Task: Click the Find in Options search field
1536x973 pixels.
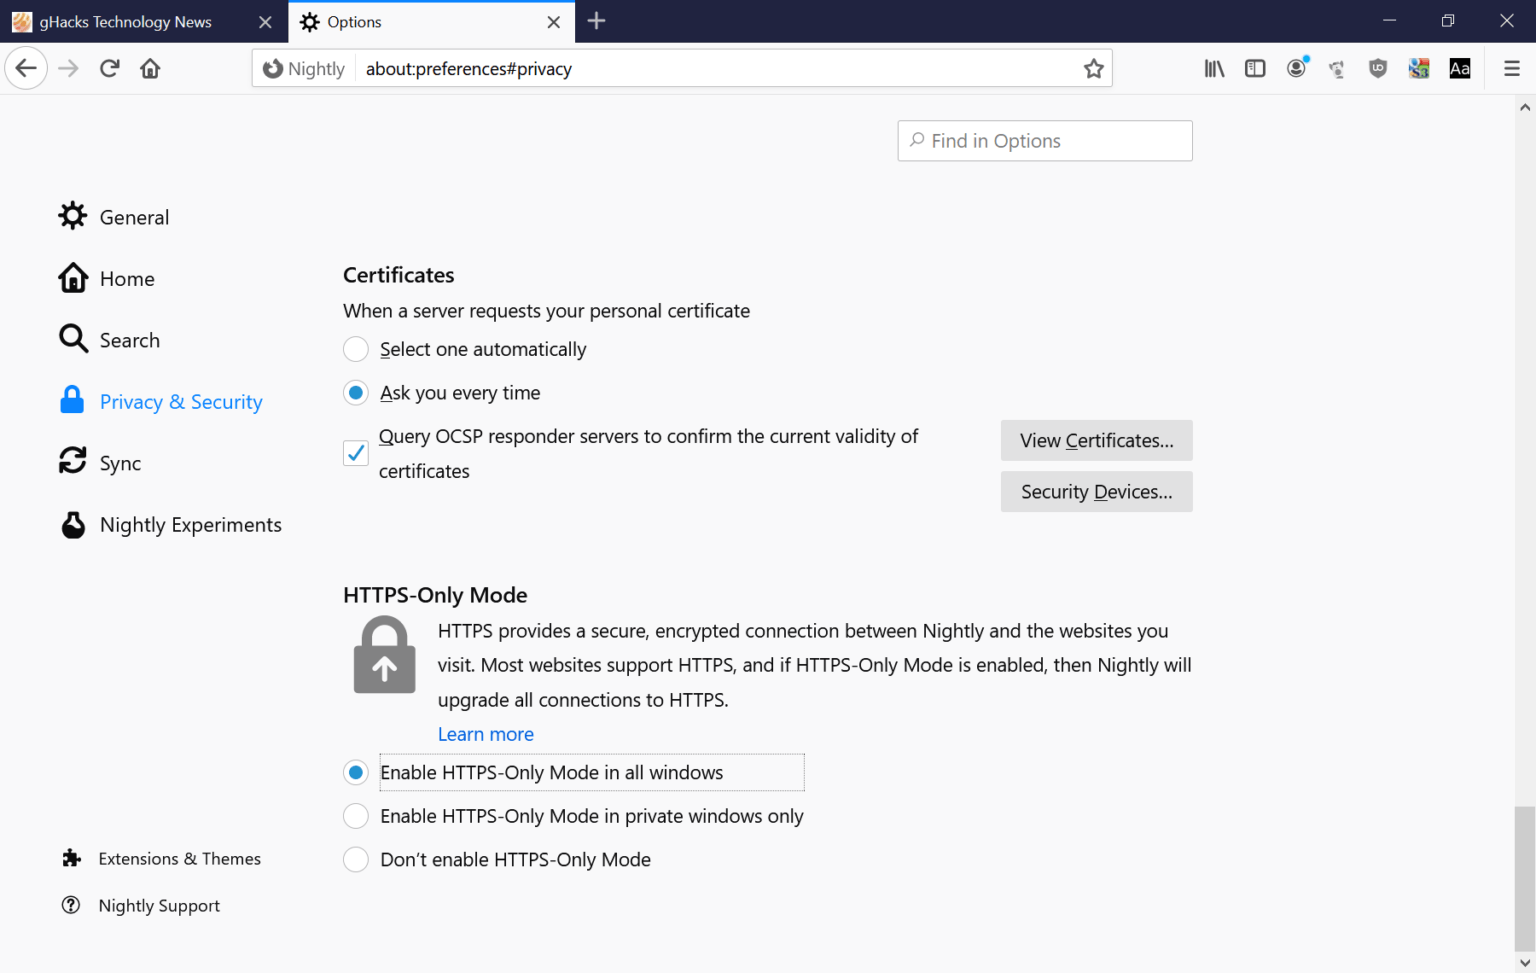Action: point(1044,140)
